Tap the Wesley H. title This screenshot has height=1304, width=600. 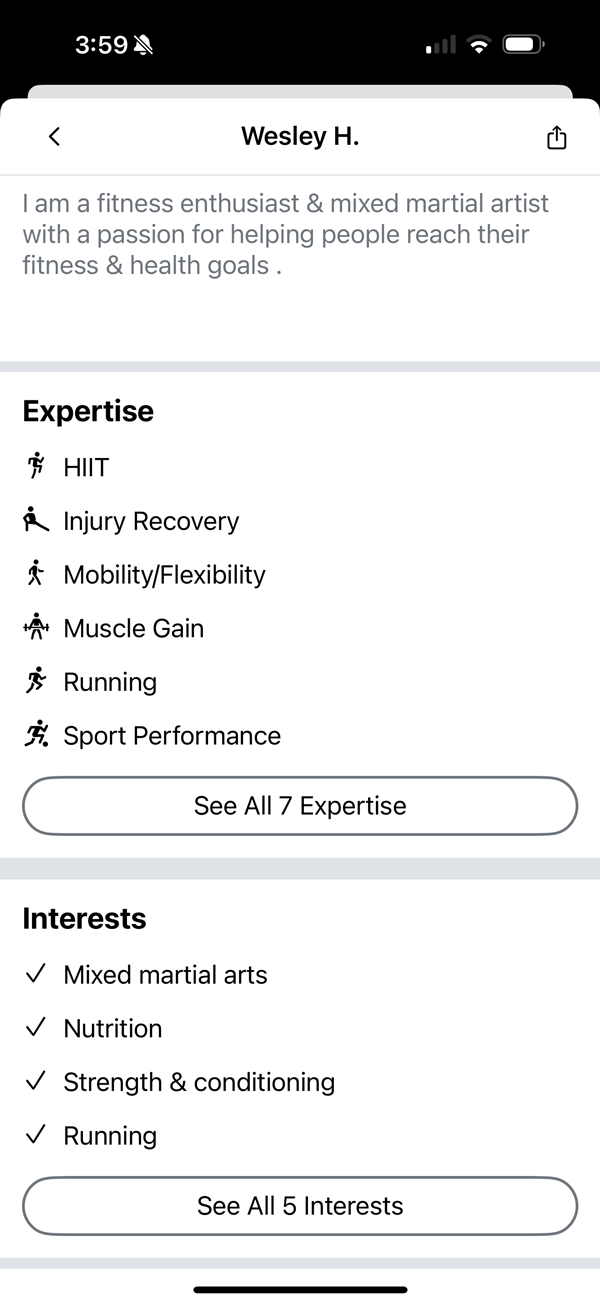(300, 137)
